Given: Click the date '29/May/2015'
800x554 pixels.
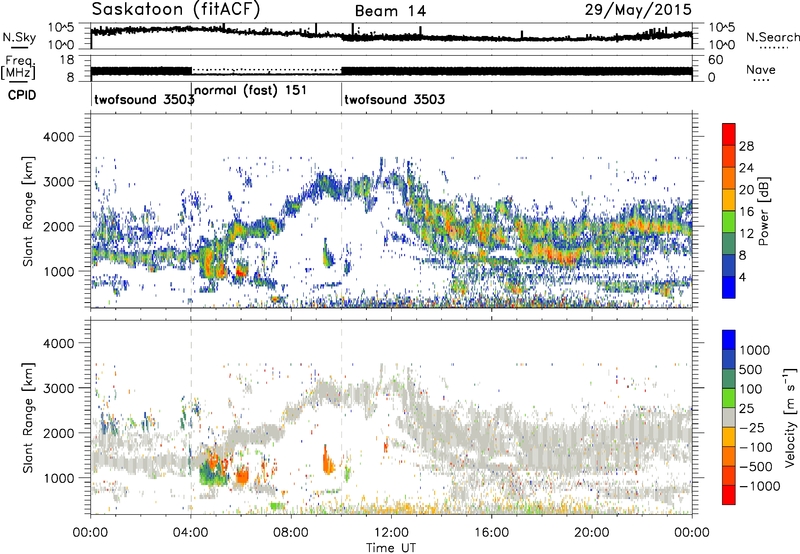Looking at the screenshot, I should click(x=638, y=9).
